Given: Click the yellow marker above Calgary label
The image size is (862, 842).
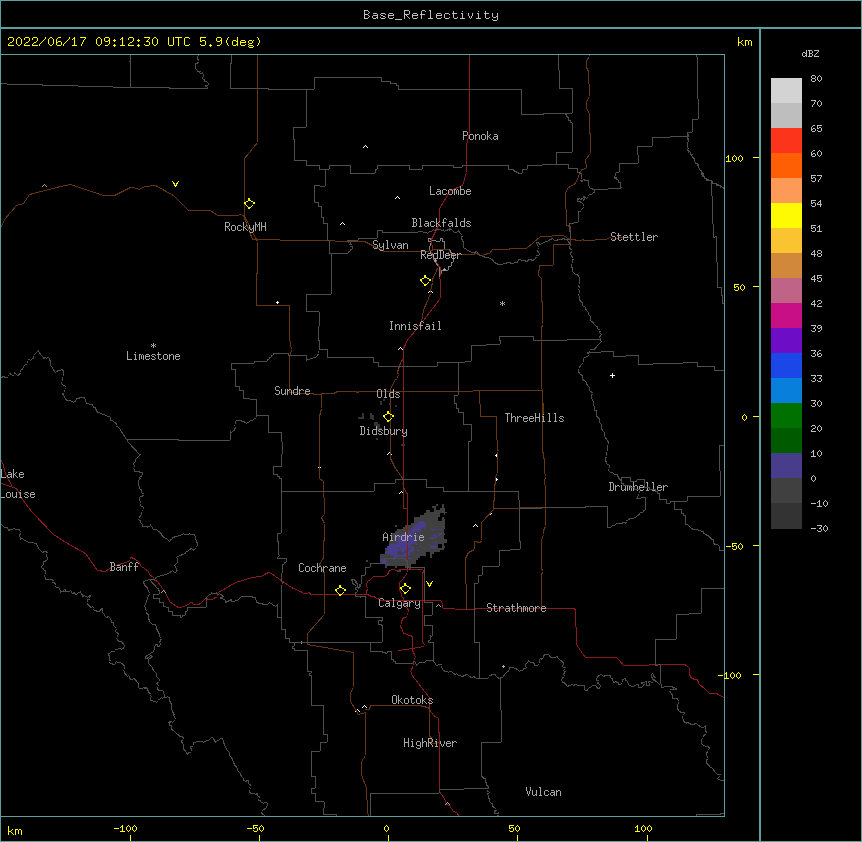Looking at the screenshot, I should click(x=405, y=589).
